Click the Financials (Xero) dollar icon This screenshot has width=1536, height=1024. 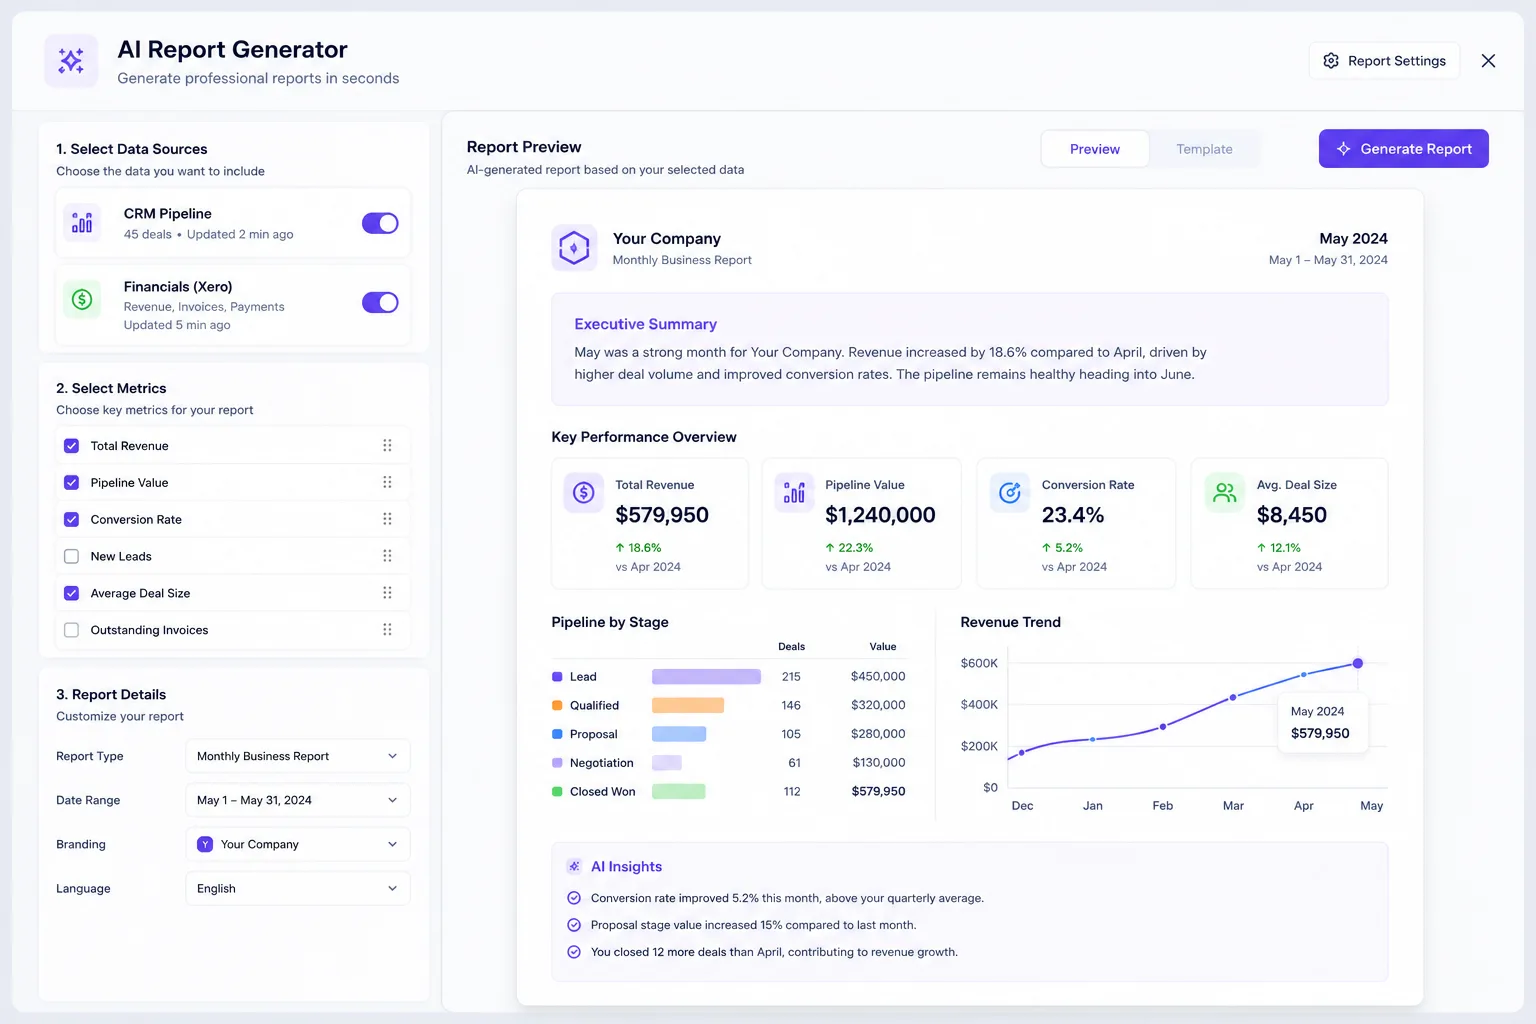coord(82,299)
